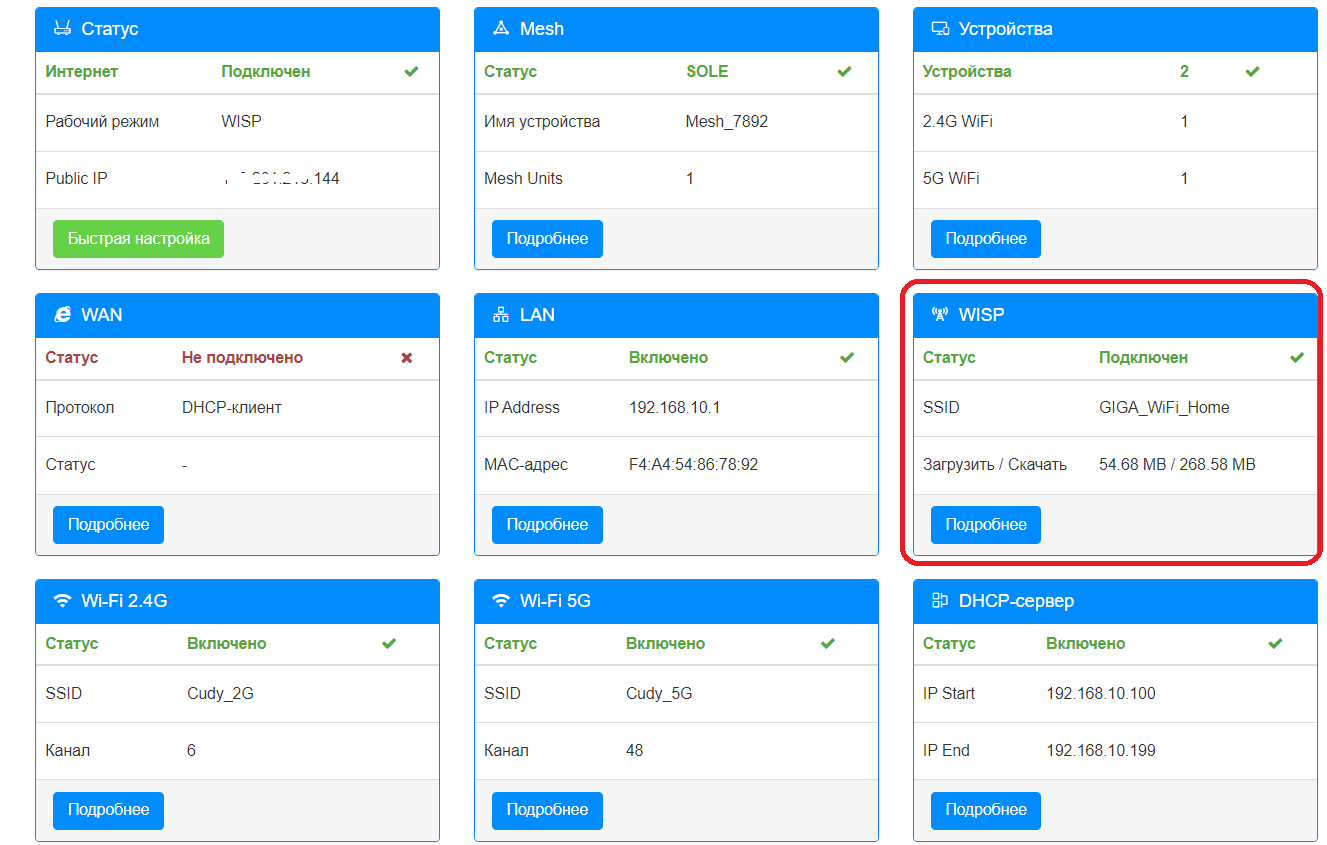Open Подробнее in the Wi-Fi 5G panel
Screen dimensions: 1327x845
[547, 811]
